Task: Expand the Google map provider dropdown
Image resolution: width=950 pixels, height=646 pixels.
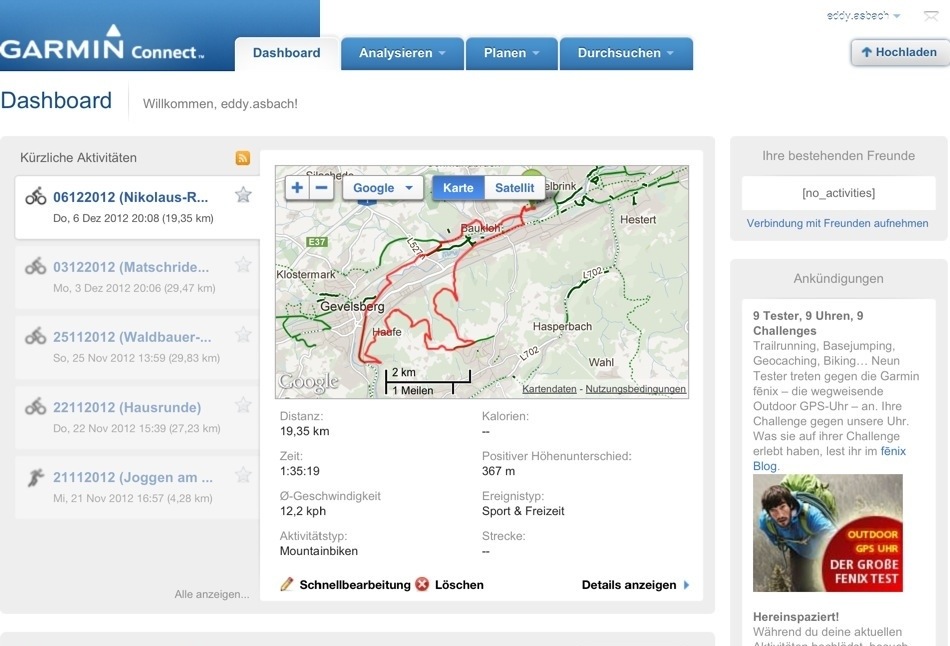Action: tap(384, 188)
